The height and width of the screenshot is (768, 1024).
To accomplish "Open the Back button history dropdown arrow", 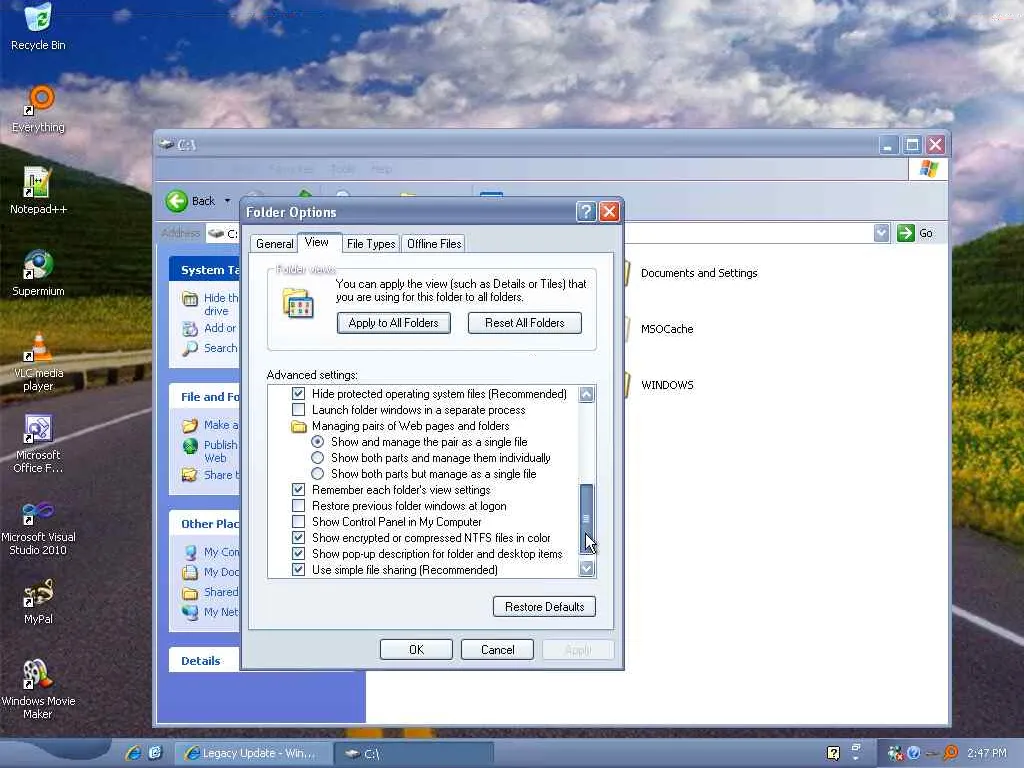I will pos(227,201).
